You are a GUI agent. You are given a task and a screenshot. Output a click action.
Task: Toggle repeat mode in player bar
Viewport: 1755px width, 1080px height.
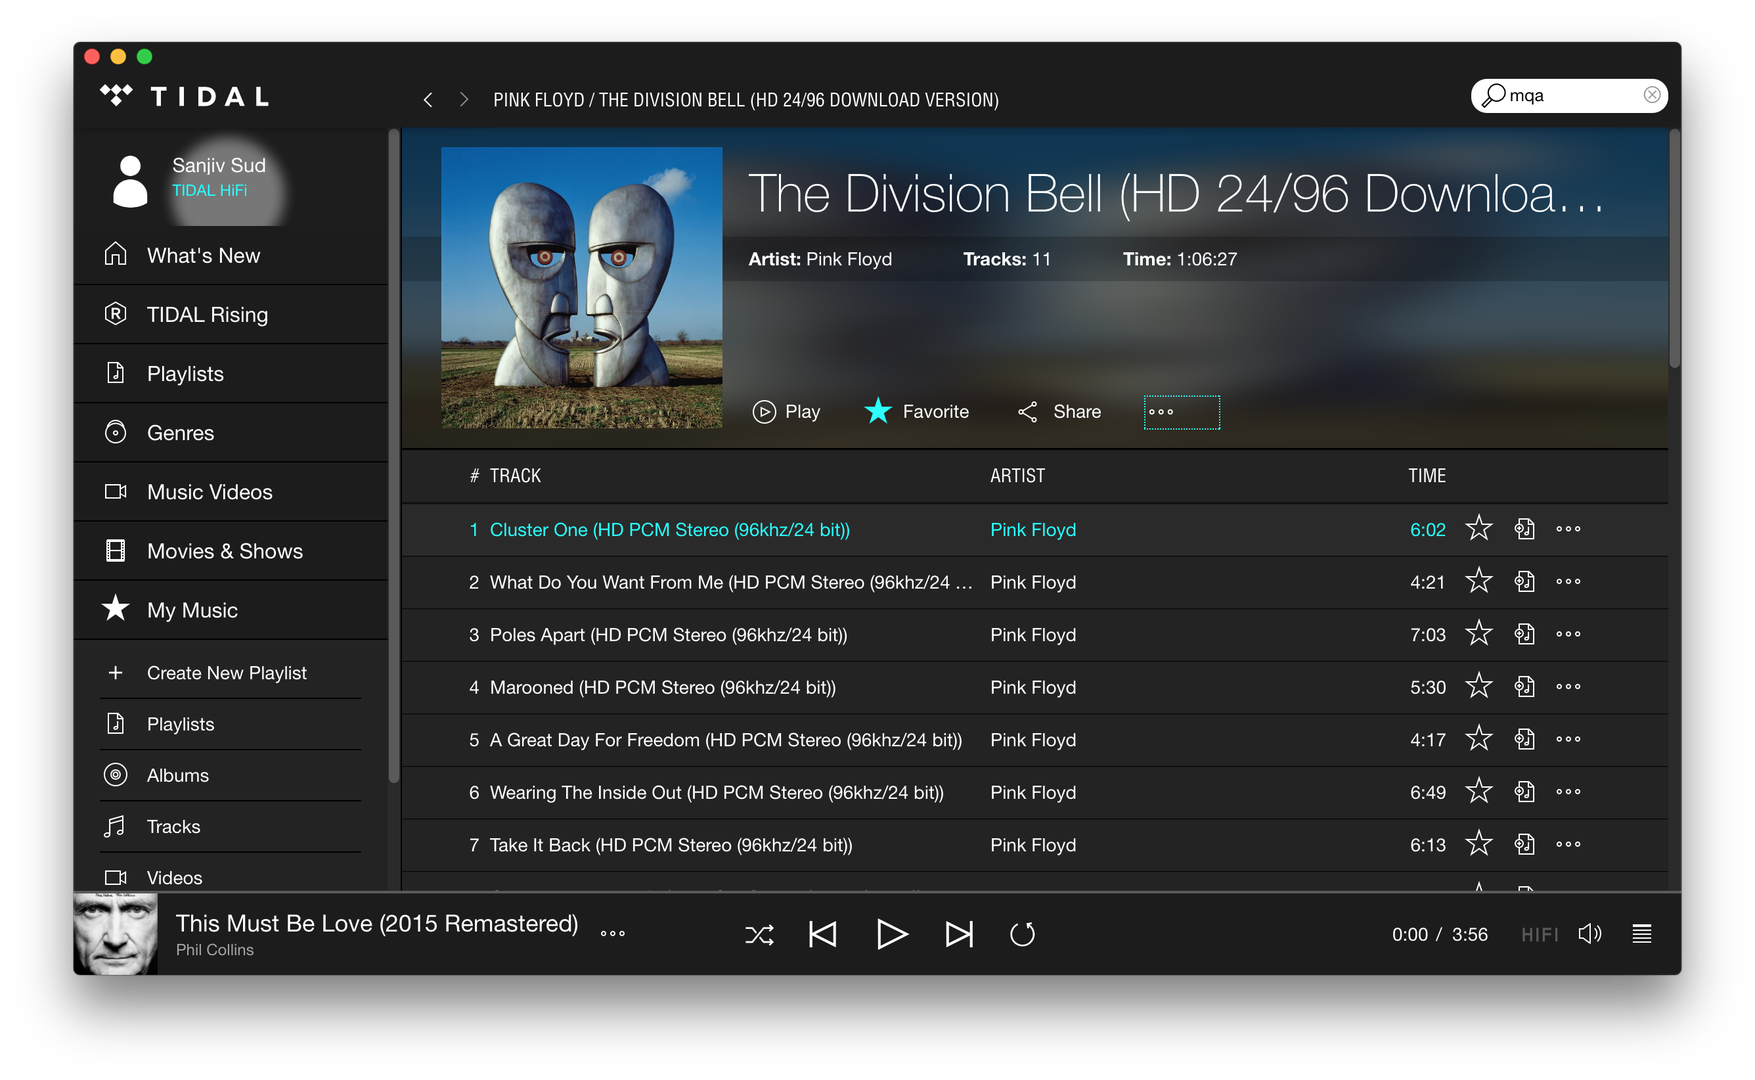point(1022,935)
